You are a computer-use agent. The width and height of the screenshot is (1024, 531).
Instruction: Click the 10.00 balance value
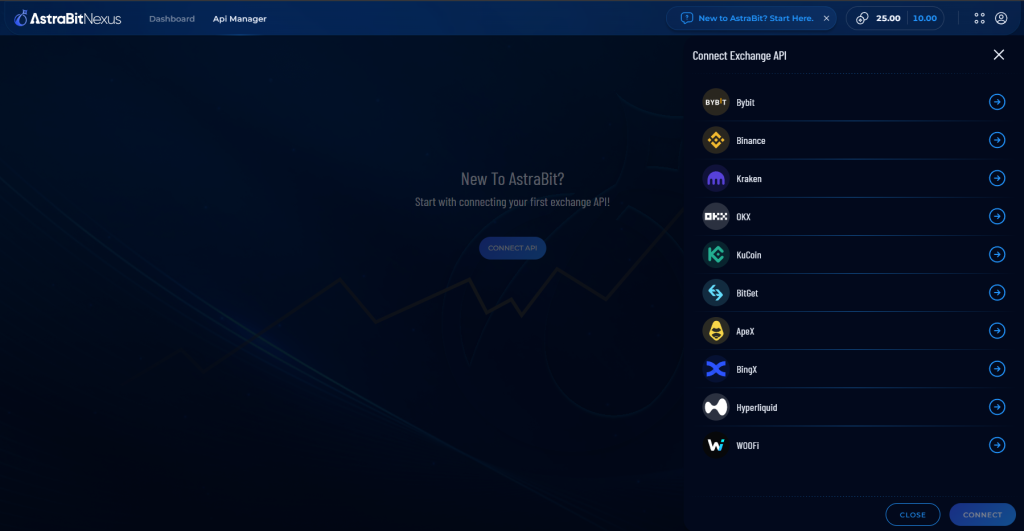(924, 18)
